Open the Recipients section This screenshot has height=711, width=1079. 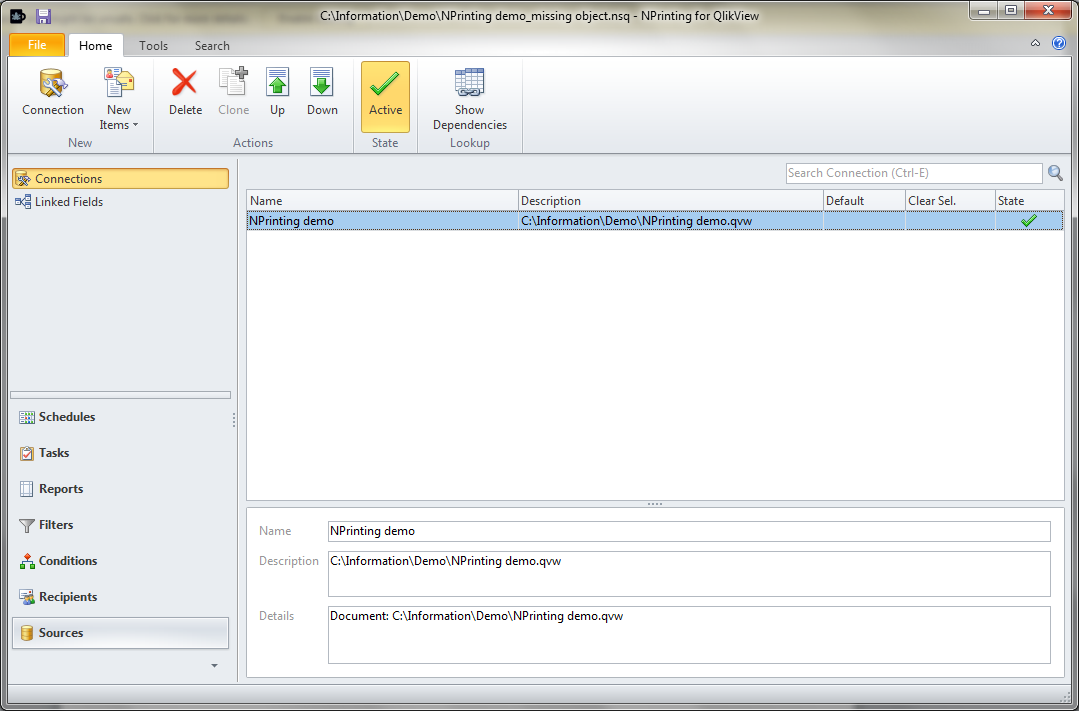point(120,597)
